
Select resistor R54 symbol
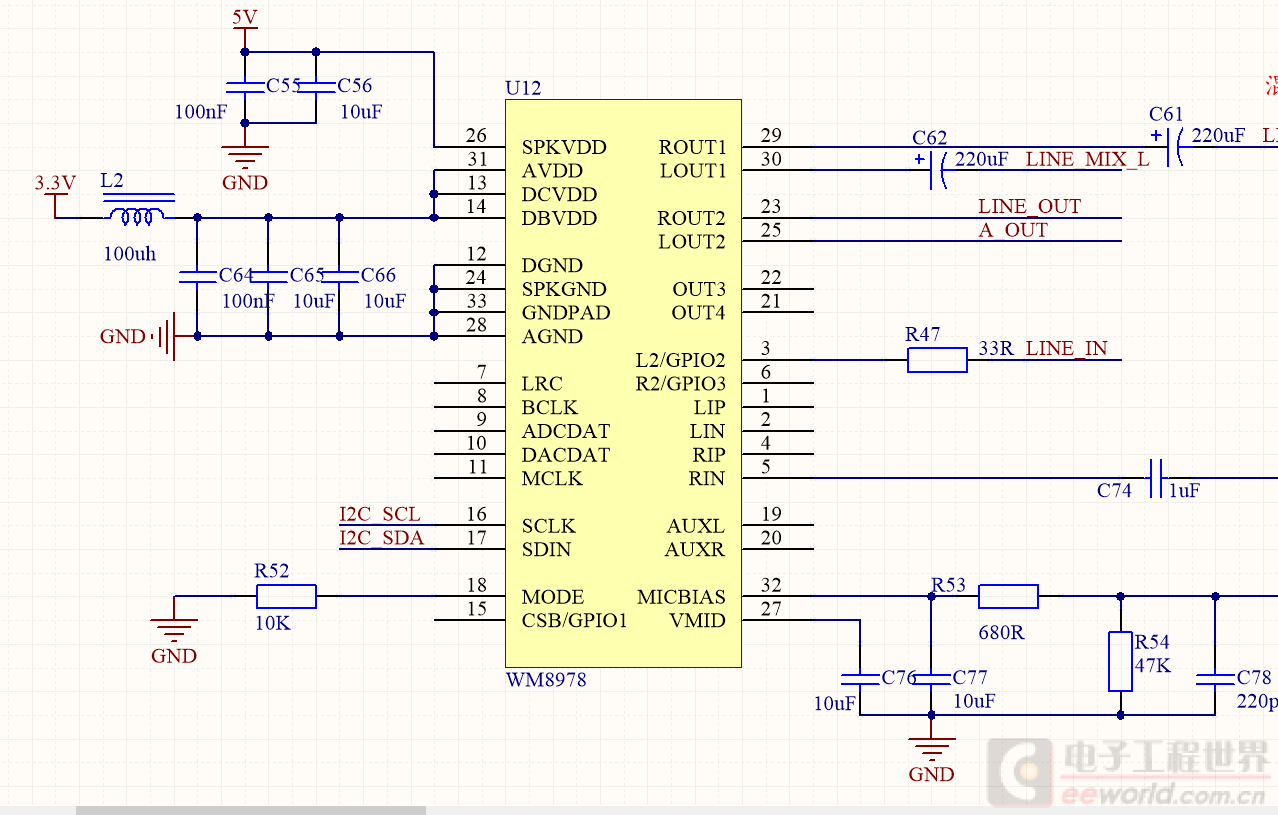[1120, 661]
